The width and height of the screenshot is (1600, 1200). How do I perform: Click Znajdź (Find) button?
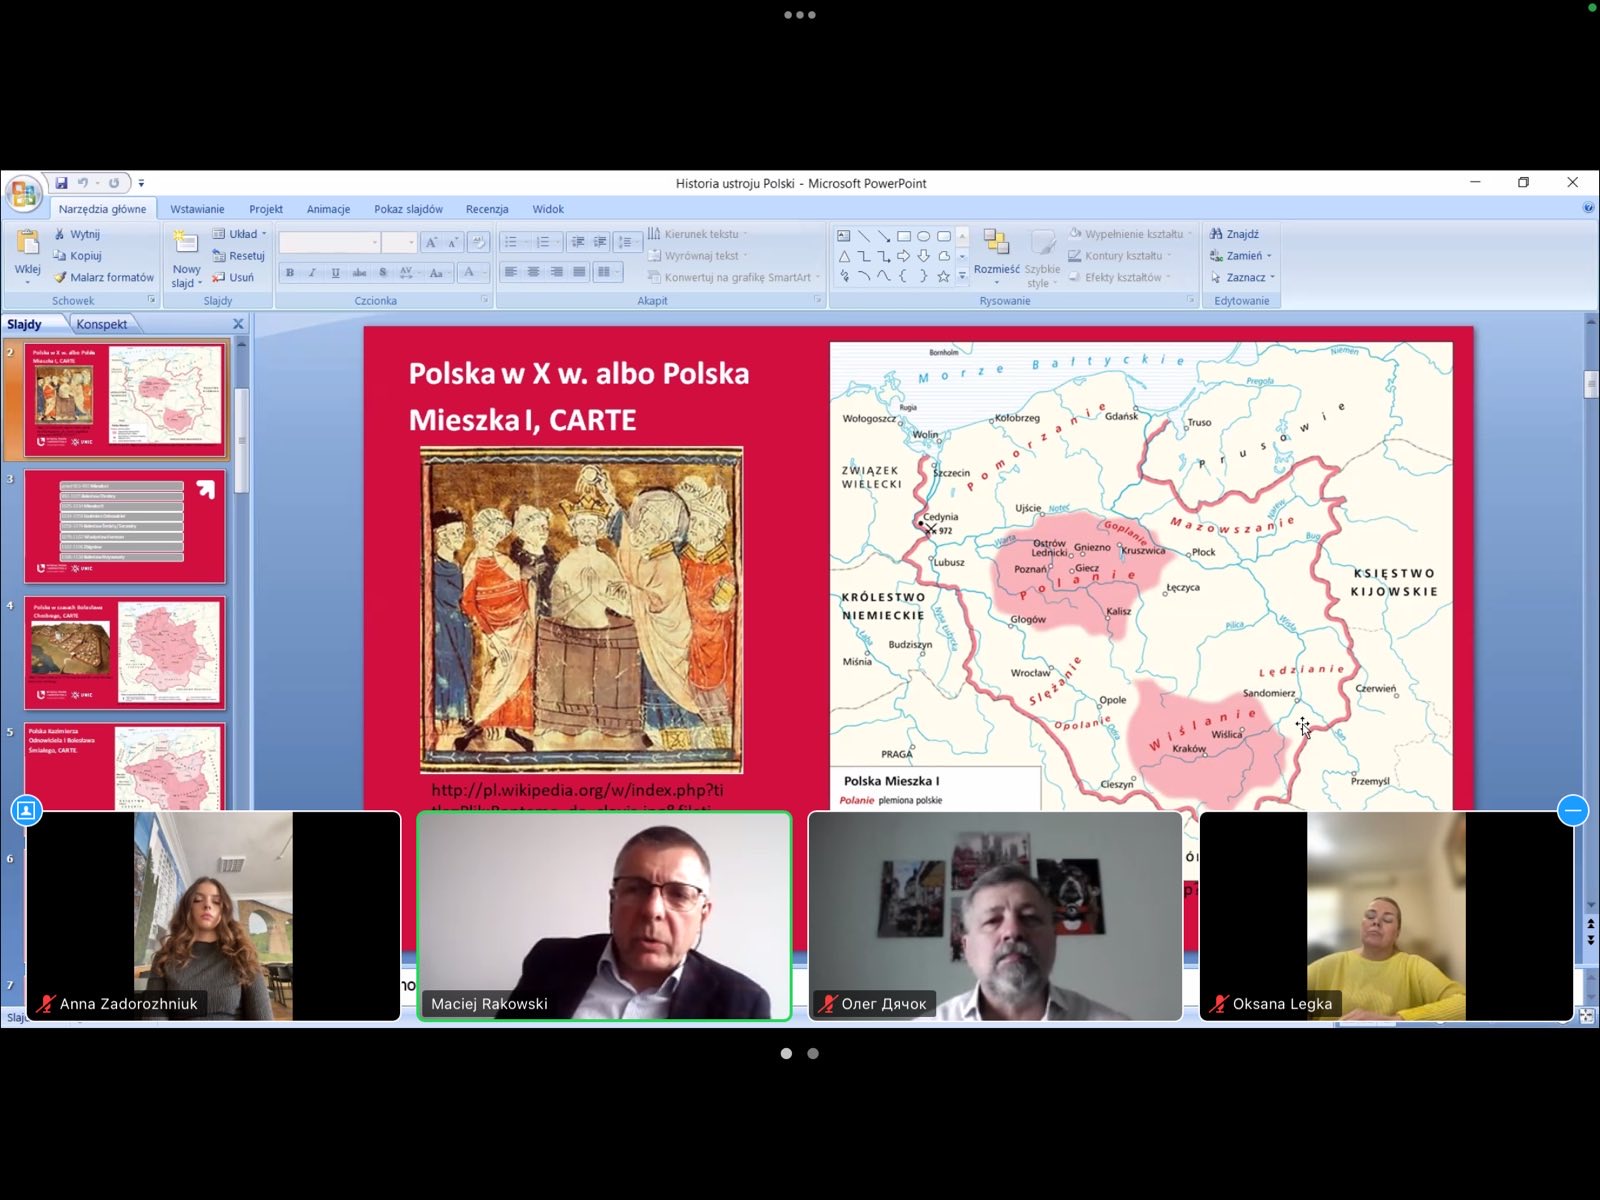coord(1234,234)
